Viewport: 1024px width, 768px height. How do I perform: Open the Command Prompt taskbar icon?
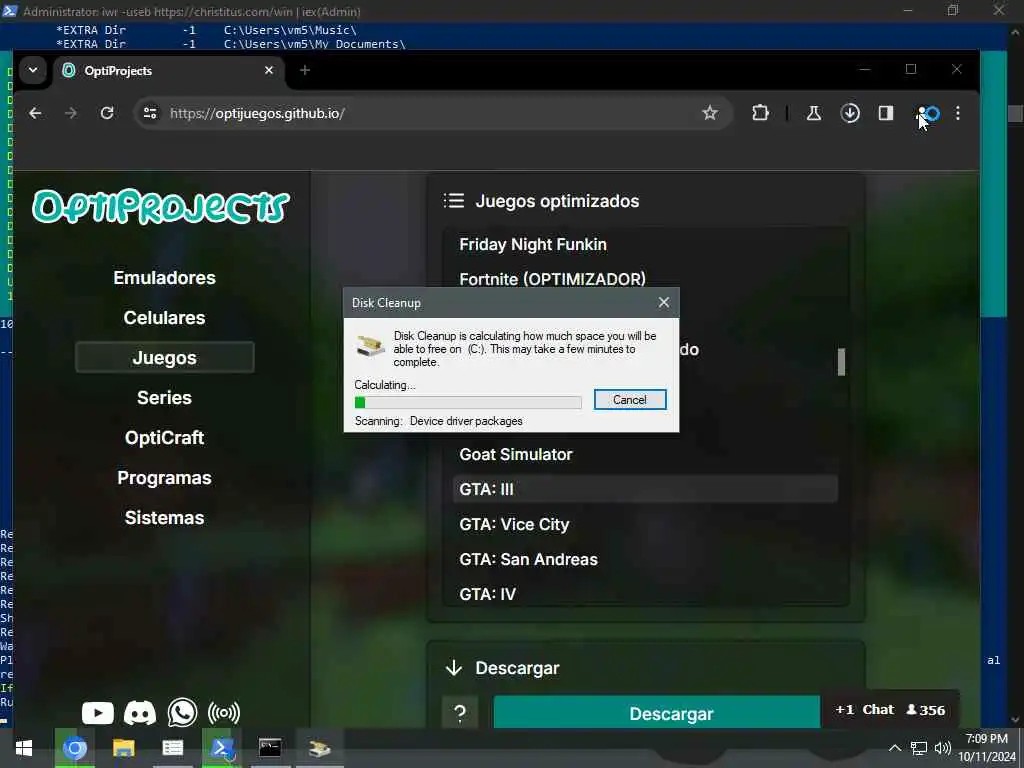pos(270,748)
